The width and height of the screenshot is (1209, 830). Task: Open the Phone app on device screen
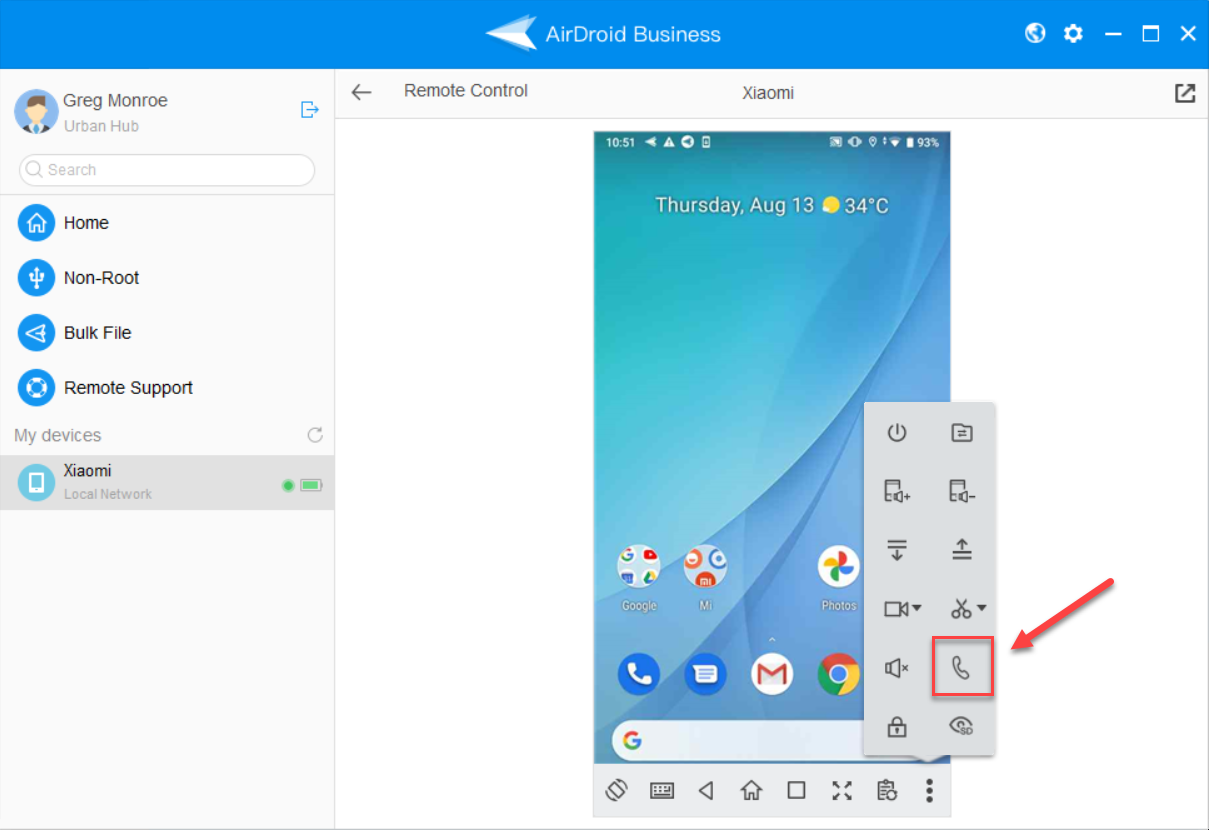pos(638,674)
